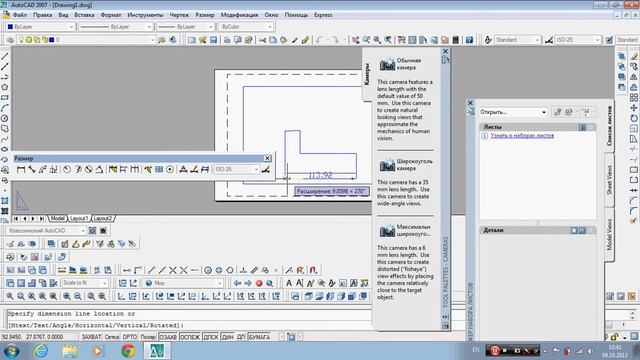Select the Baseline dimension tool

123,169
